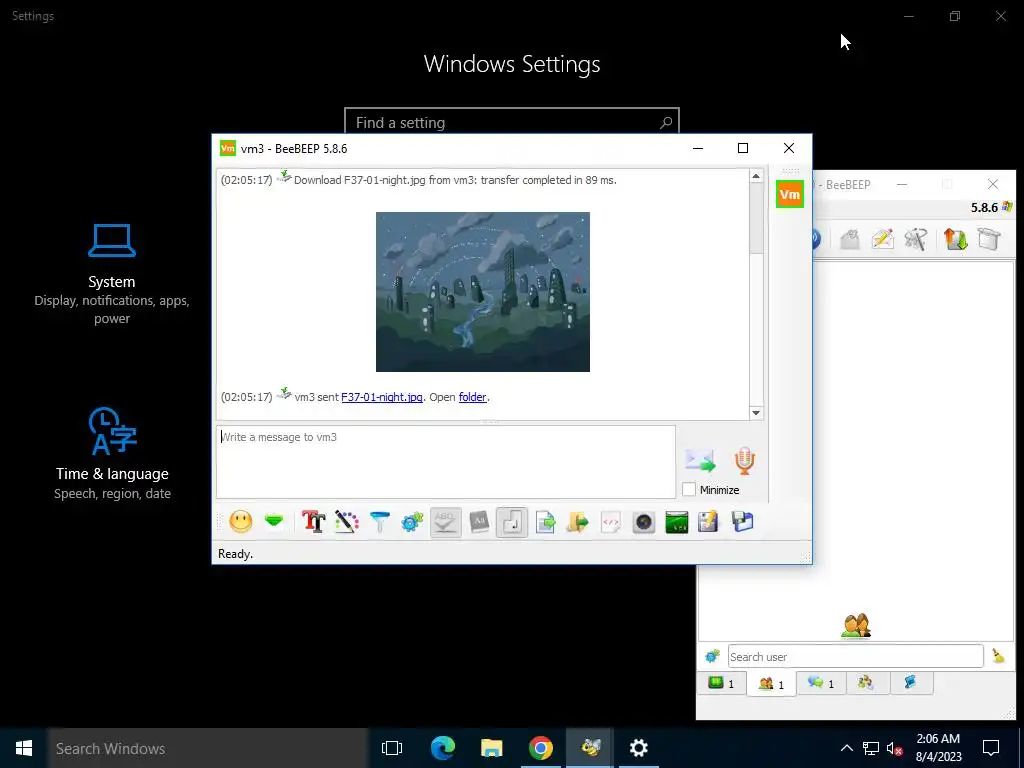Save chat using the blue floppy disks icon
This screenshot has width=1024, height=768.
coord(742,522)
